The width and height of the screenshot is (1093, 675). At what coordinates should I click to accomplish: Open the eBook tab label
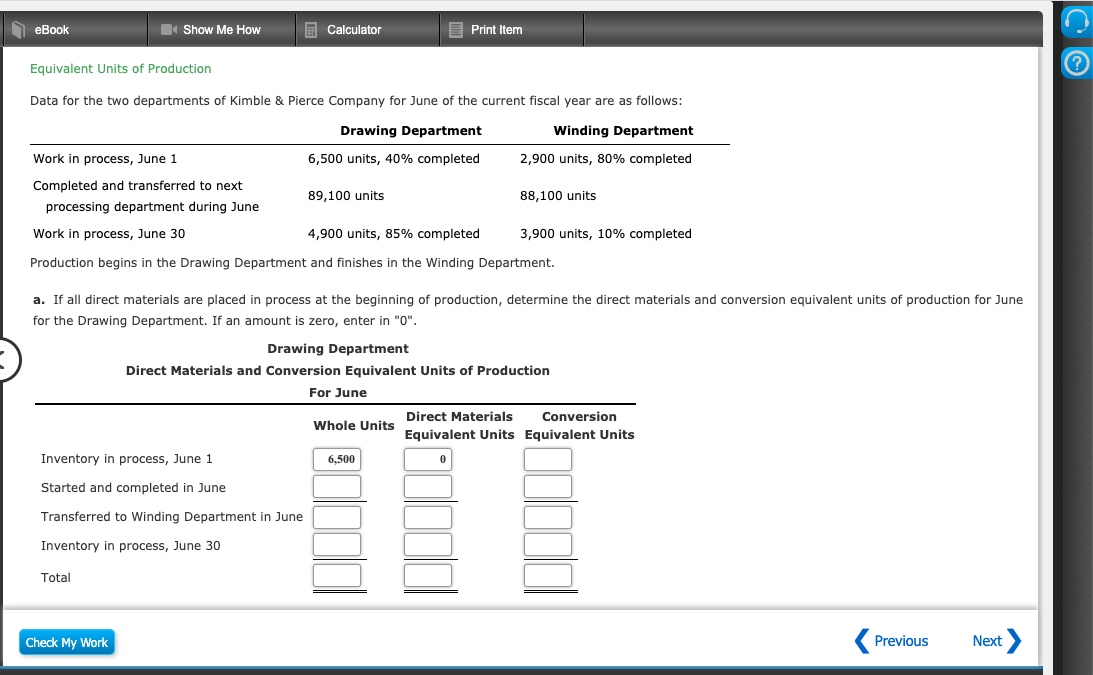coord(52,30)
